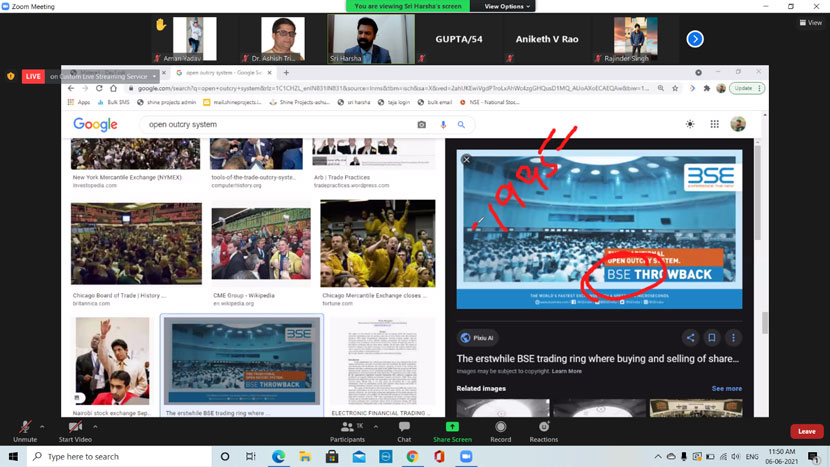Unmute the microphone in Zoom
Viewport: 830px width, 467px height.
(x=24, y=431)
